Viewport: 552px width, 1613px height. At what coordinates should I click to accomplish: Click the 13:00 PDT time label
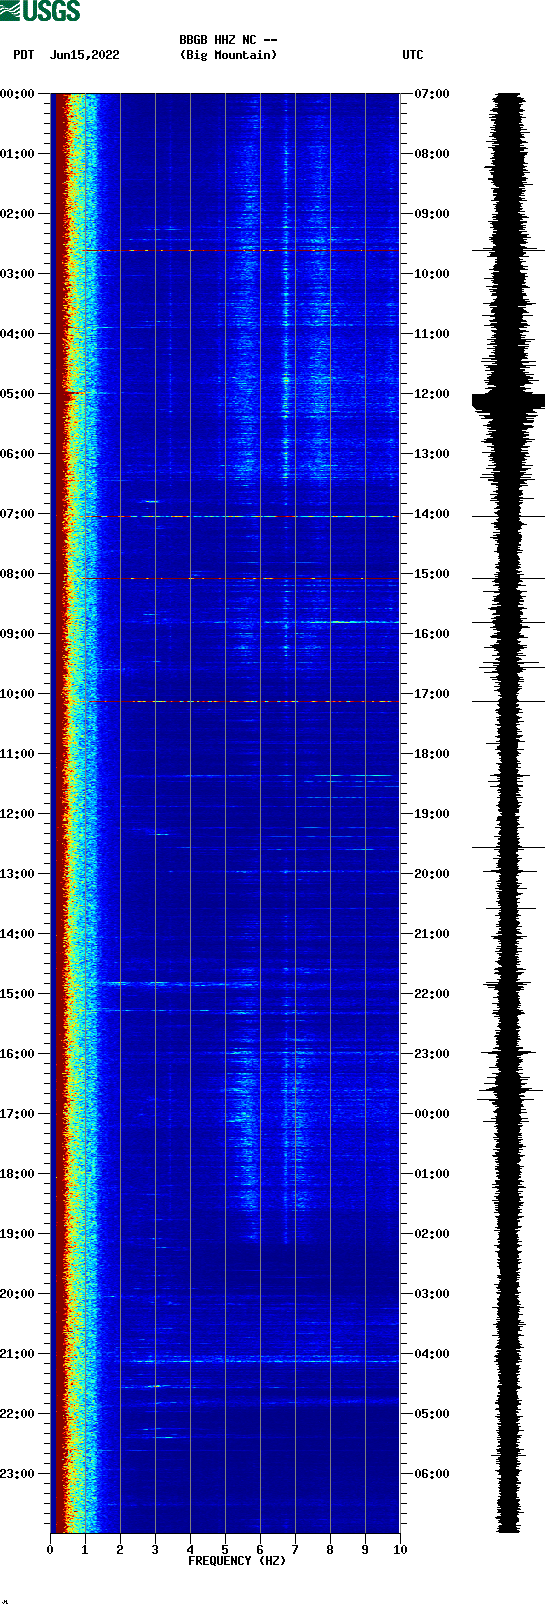(18, 874)
